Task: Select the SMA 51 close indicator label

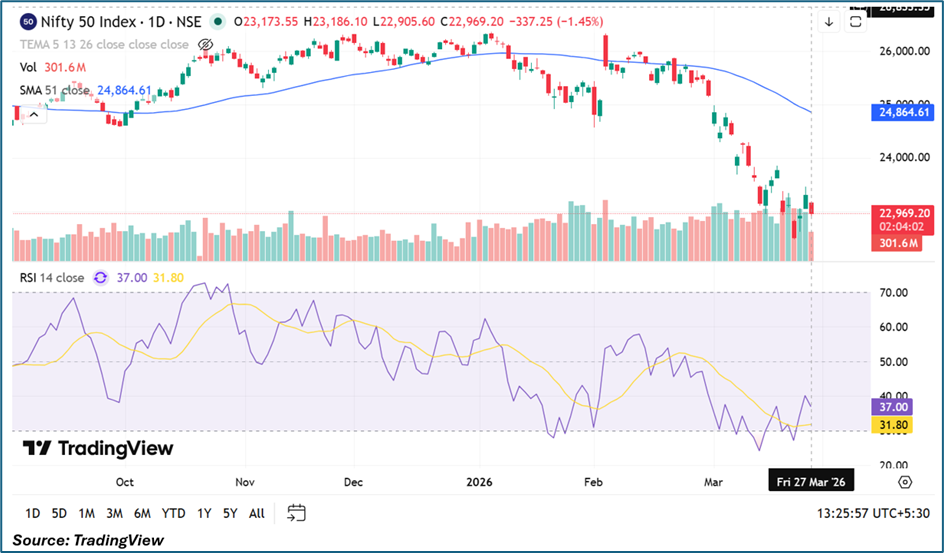Action: pyautogui.click(x=56, y=90)
